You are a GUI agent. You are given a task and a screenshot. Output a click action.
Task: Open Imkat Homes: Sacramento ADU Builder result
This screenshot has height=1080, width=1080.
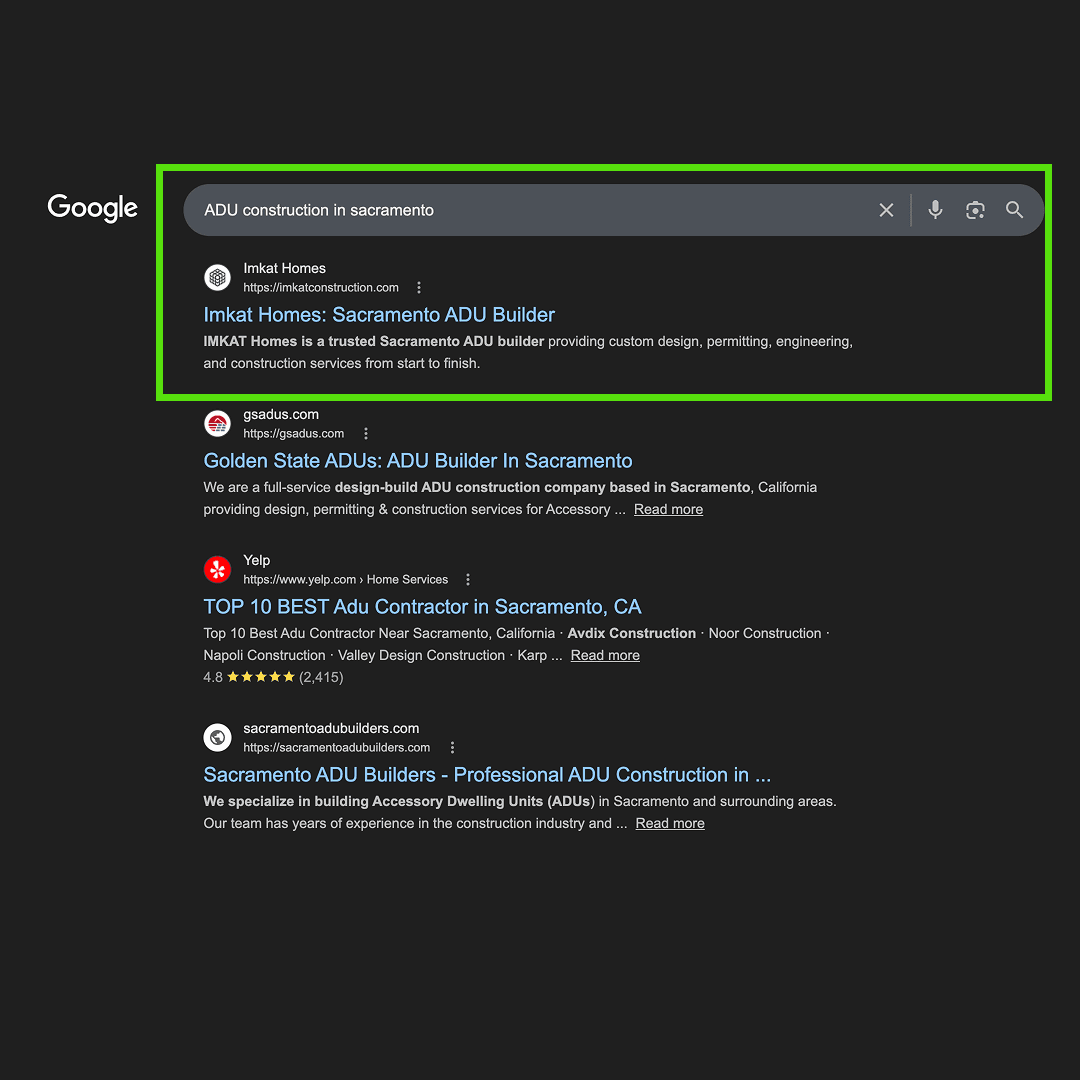[379, 315]
